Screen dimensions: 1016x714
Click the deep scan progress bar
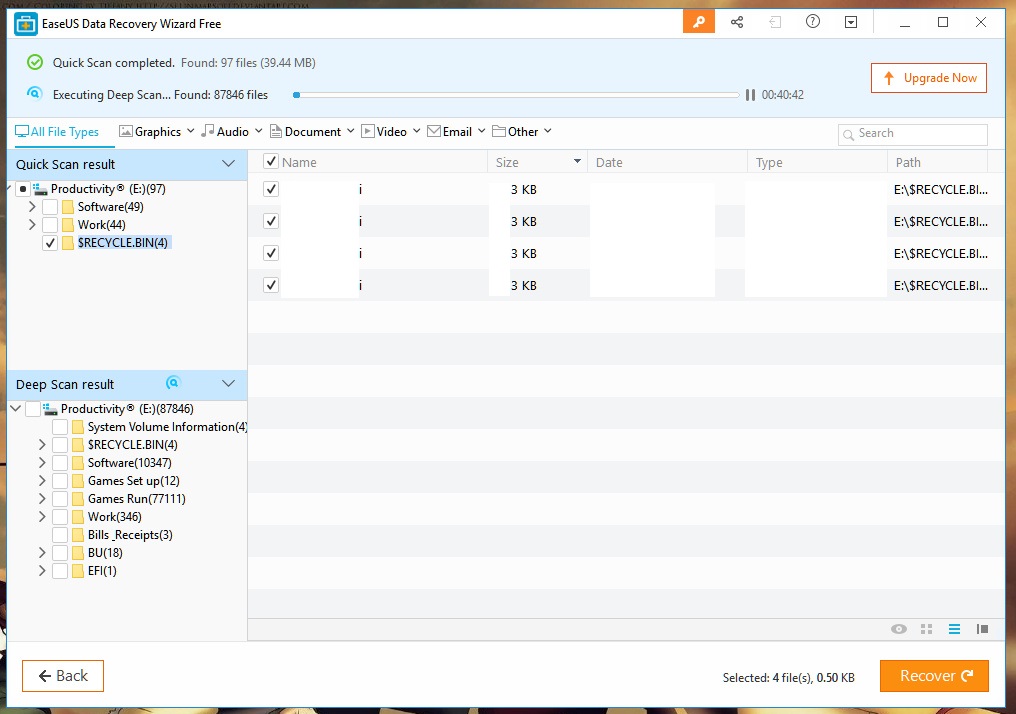(516, 95)
